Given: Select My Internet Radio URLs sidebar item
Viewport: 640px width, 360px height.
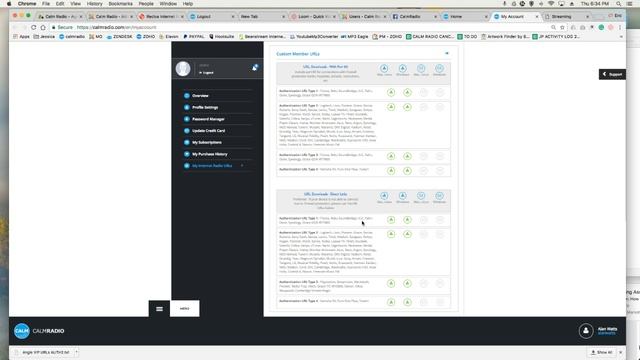Looking at the screenshot, I should tap(212, 166).
